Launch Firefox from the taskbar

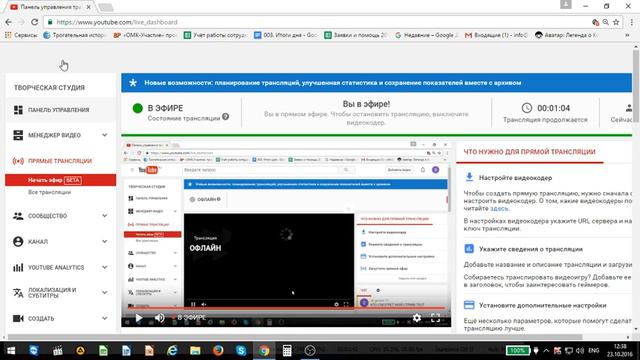[x=218, y=351]
